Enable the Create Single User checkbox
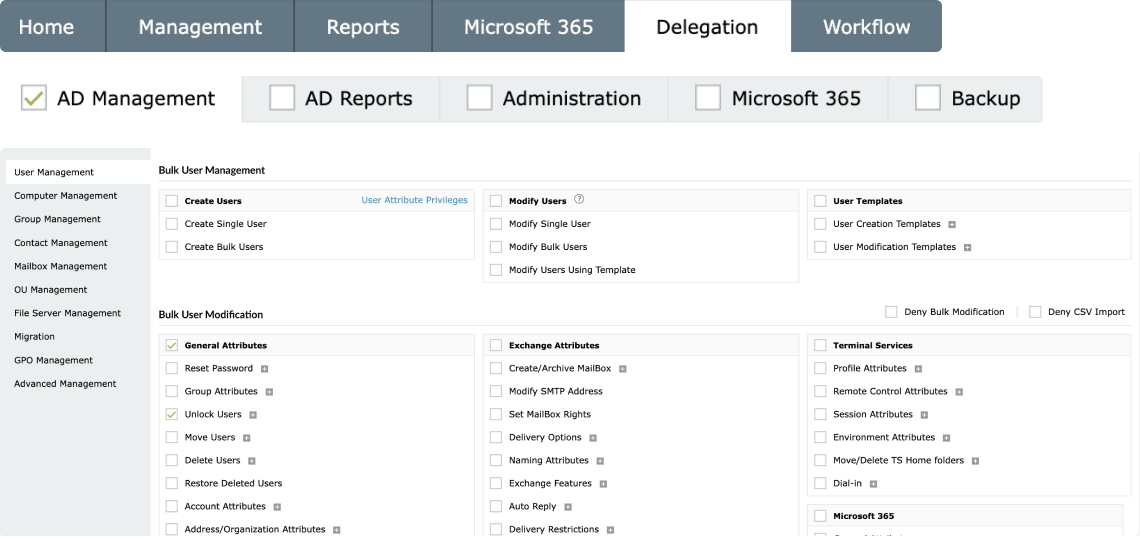This screenshot has height=538, width=1140. (x=172, y=224)
